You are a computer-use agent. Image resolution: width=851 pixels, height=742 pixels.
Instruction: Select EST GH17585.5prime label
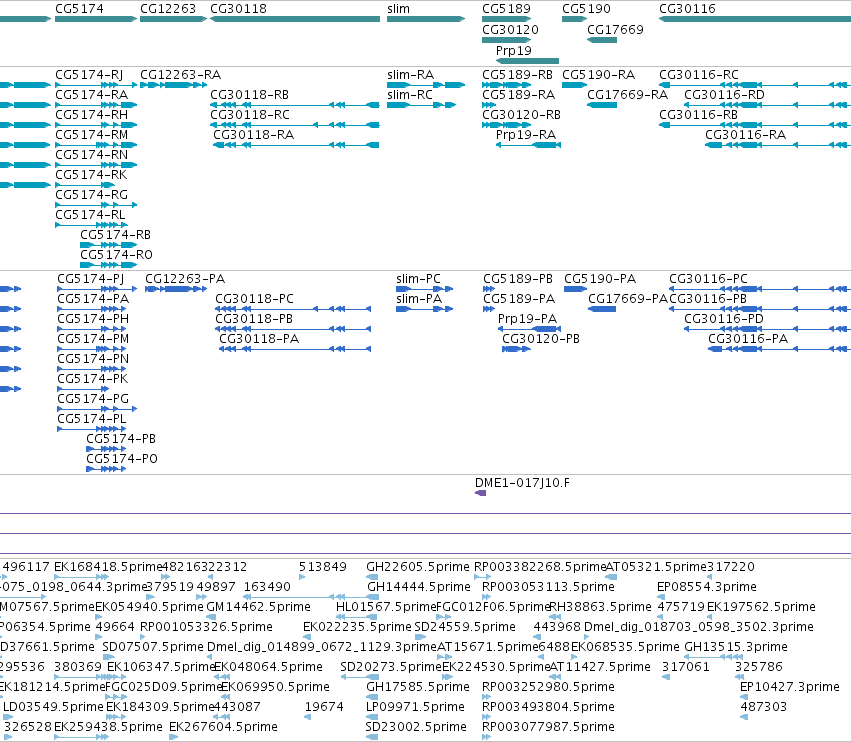pyautogui.click(x=418, y=687)
